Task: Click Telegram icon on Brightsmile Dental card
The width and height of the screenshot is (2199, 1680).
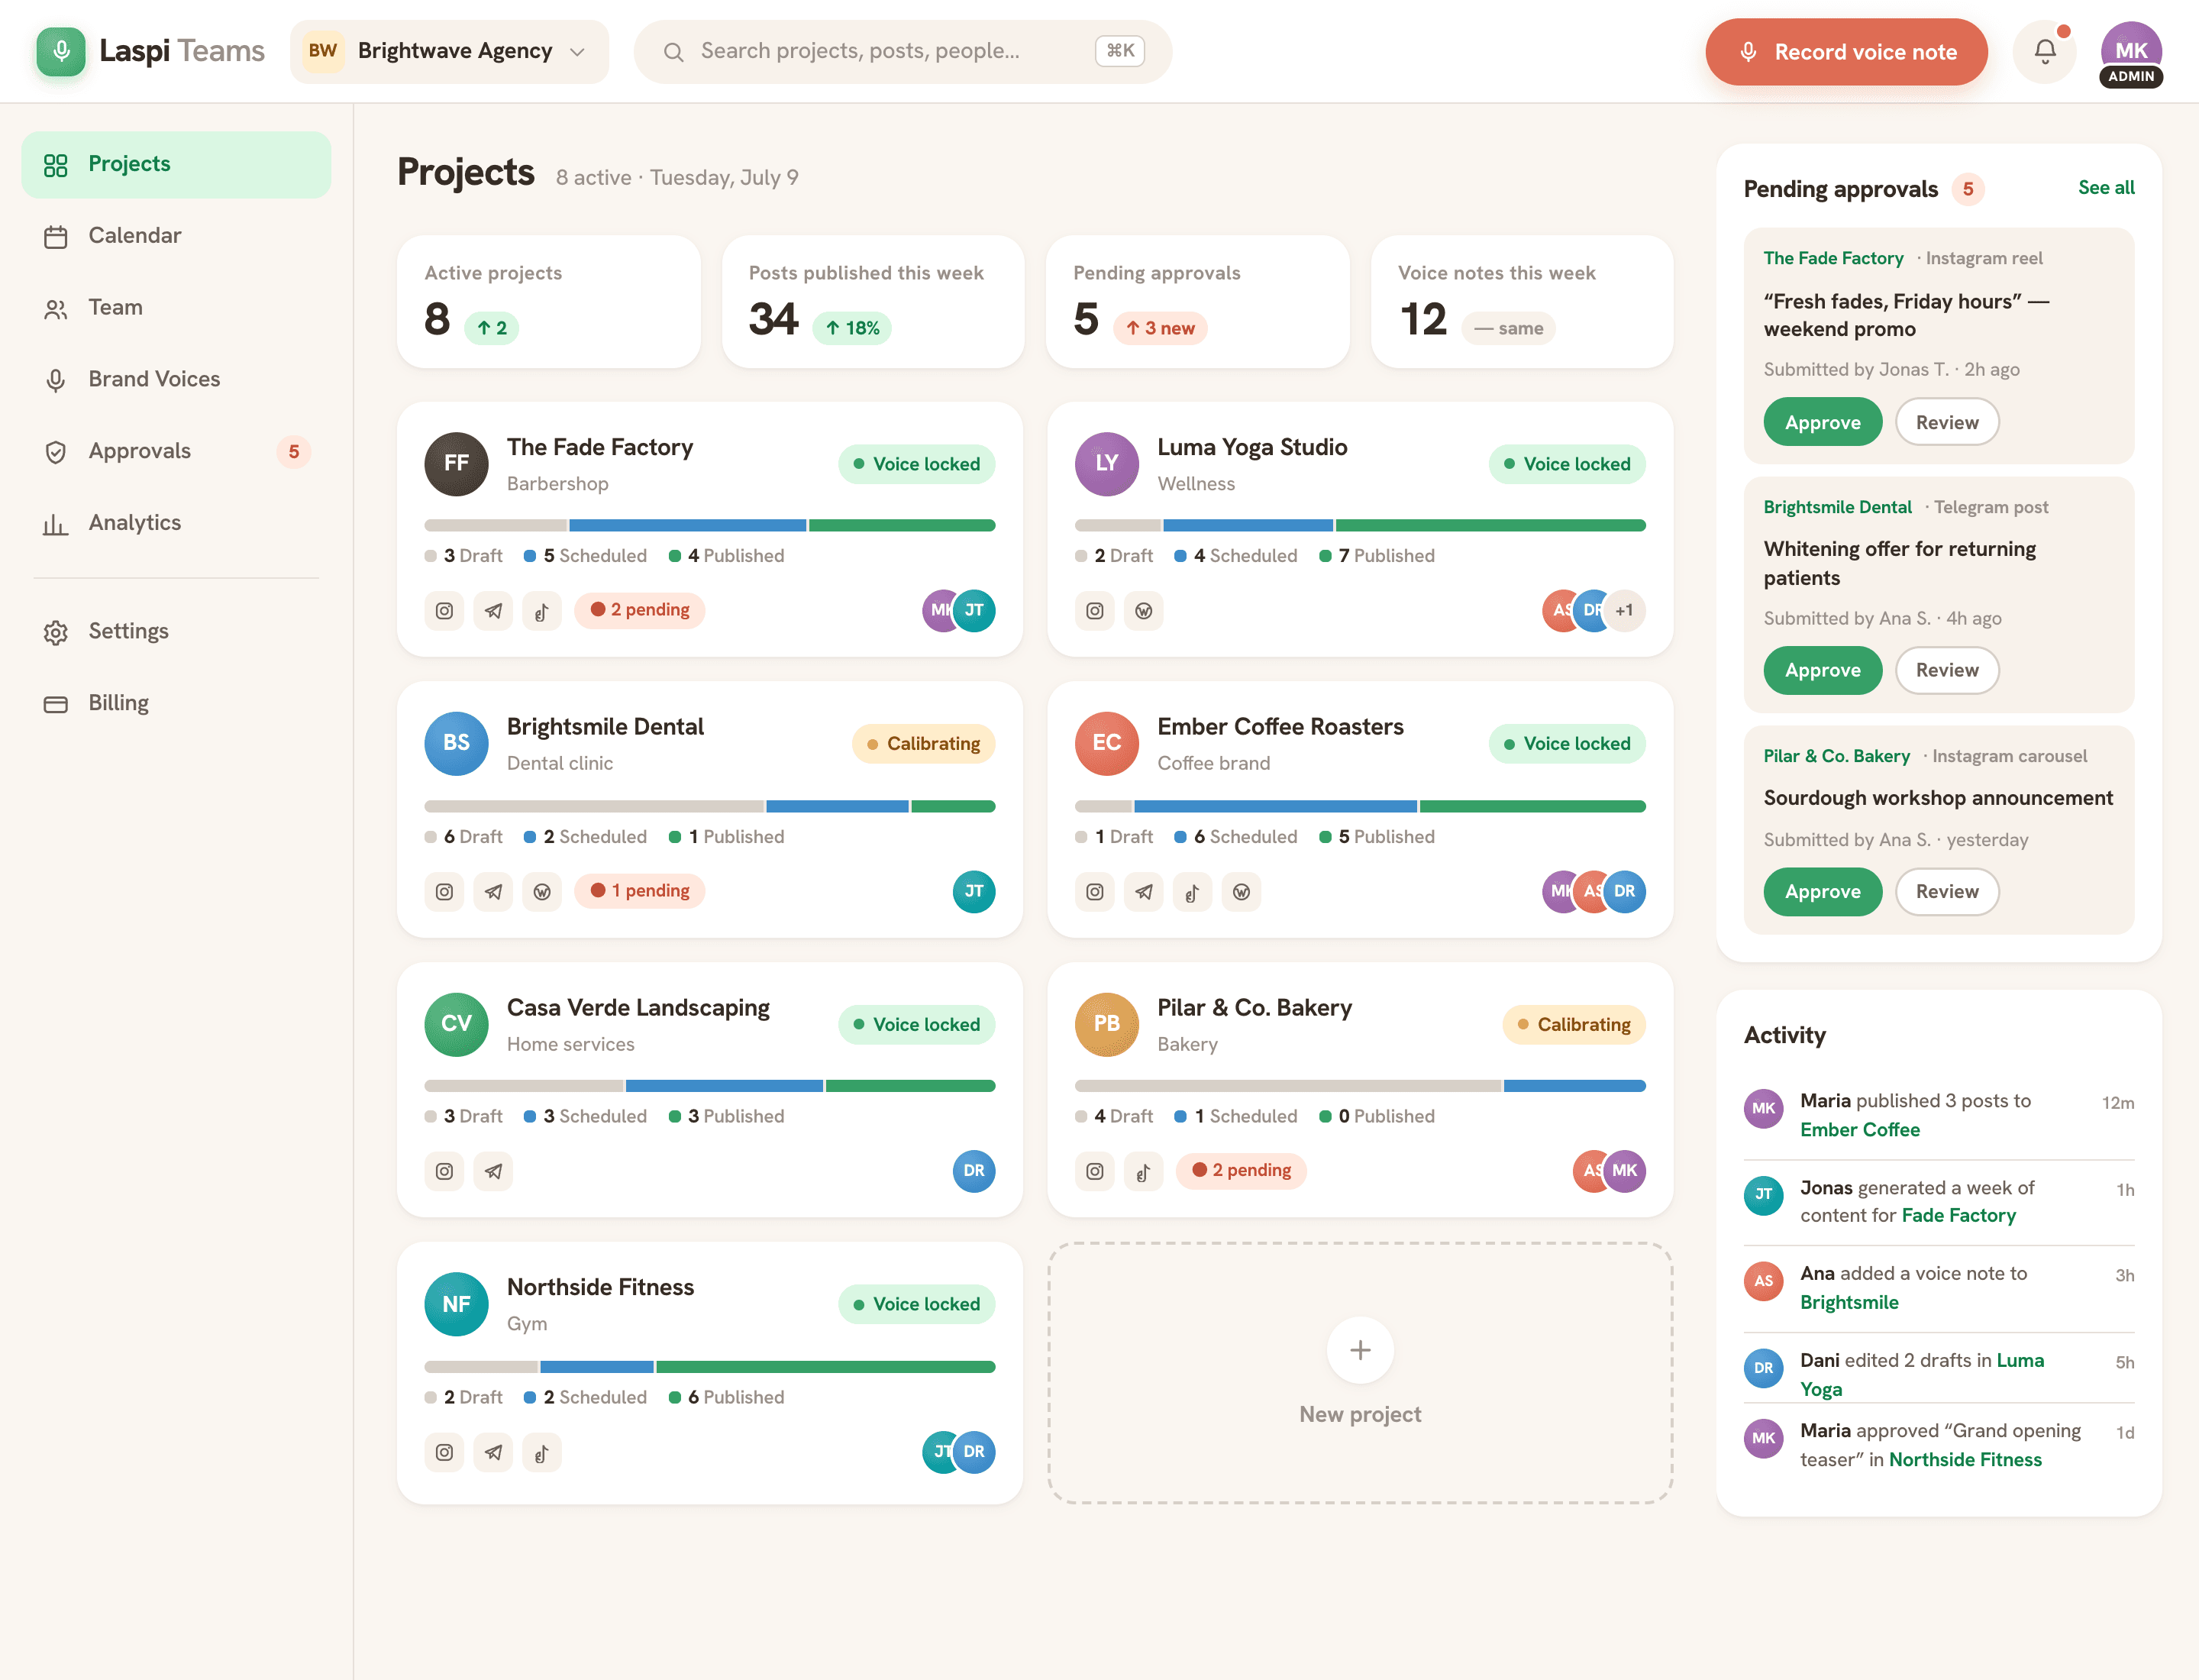Action: [493, 891]
